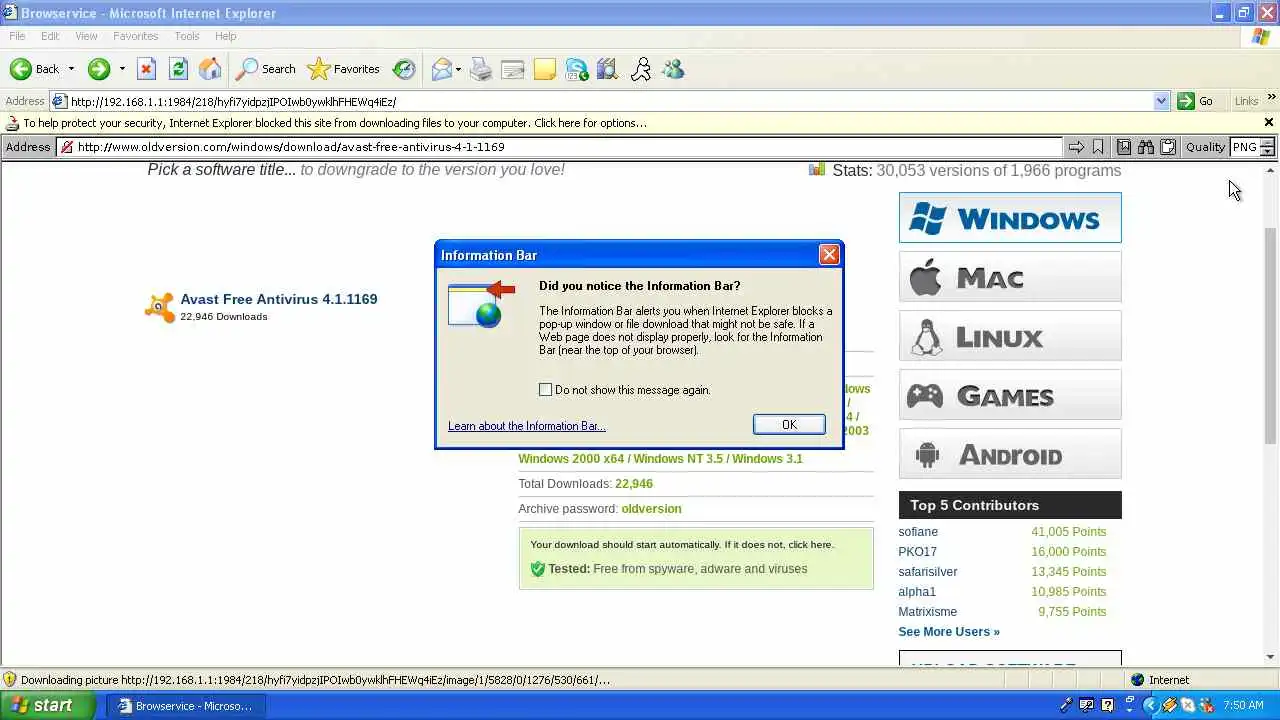The width and height of the screenshot is (1280, 720).
Task: Expand the Links toolbar chevron
Action: click(1272, 98)
